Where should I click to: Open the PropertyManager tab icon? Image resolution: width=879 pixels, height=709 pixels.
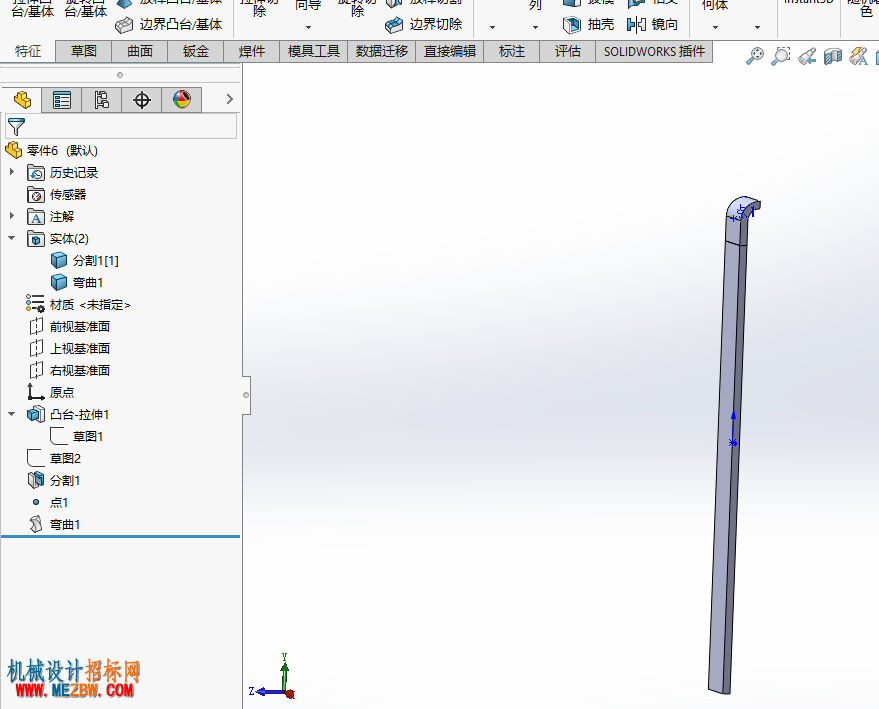pyautogui.click(x=62, y=100)
